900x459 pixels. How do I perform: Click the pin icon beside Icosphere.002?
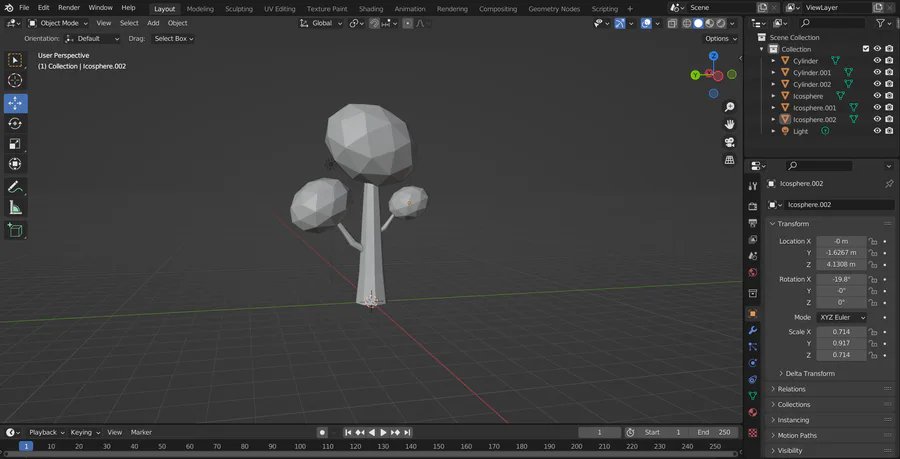(x=889, y=184)
